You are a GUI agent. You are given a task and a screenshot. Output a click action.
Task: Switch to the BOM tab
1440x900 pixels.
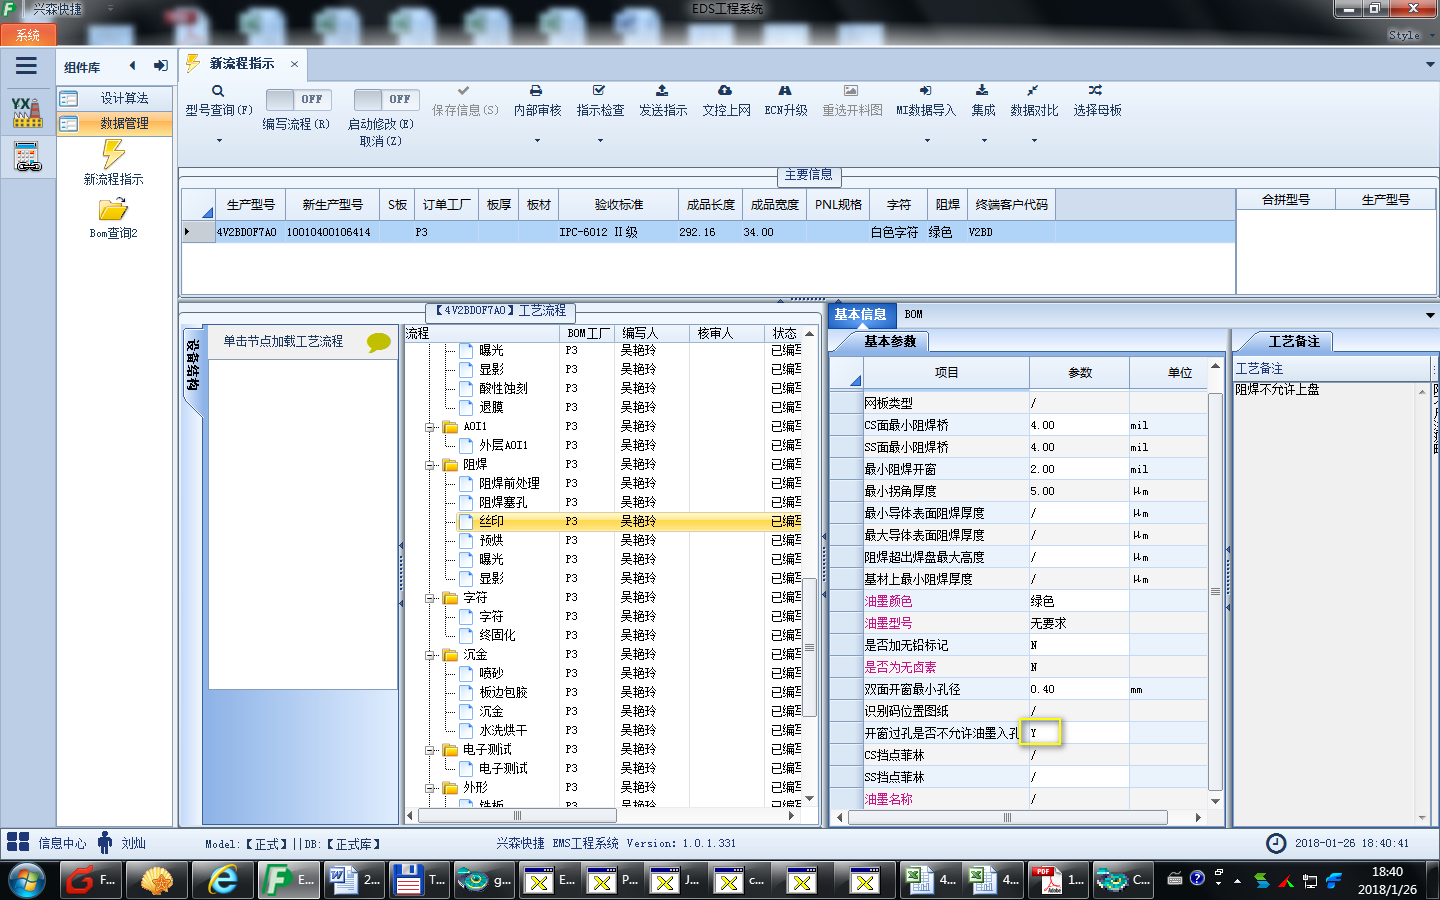[x=914, y=314]
